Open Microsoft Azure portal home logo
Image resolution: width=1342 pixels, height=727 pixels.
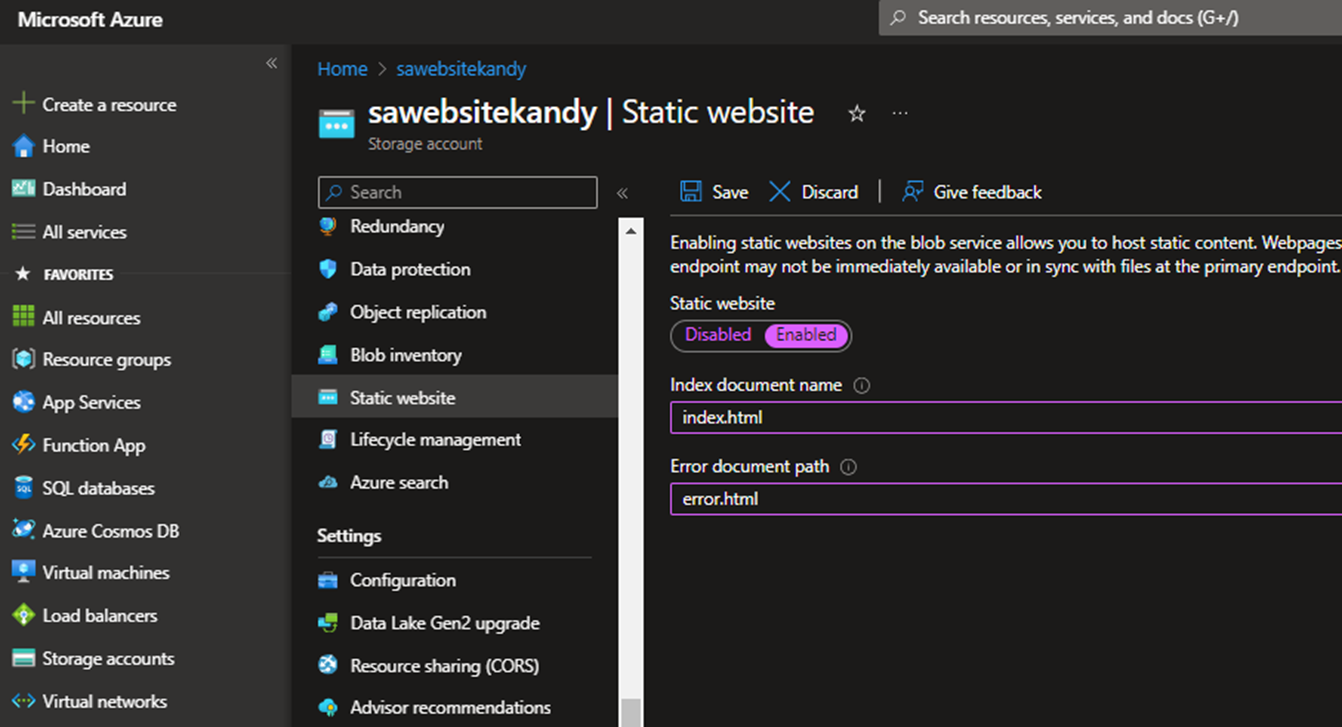(x=90, y=20)
